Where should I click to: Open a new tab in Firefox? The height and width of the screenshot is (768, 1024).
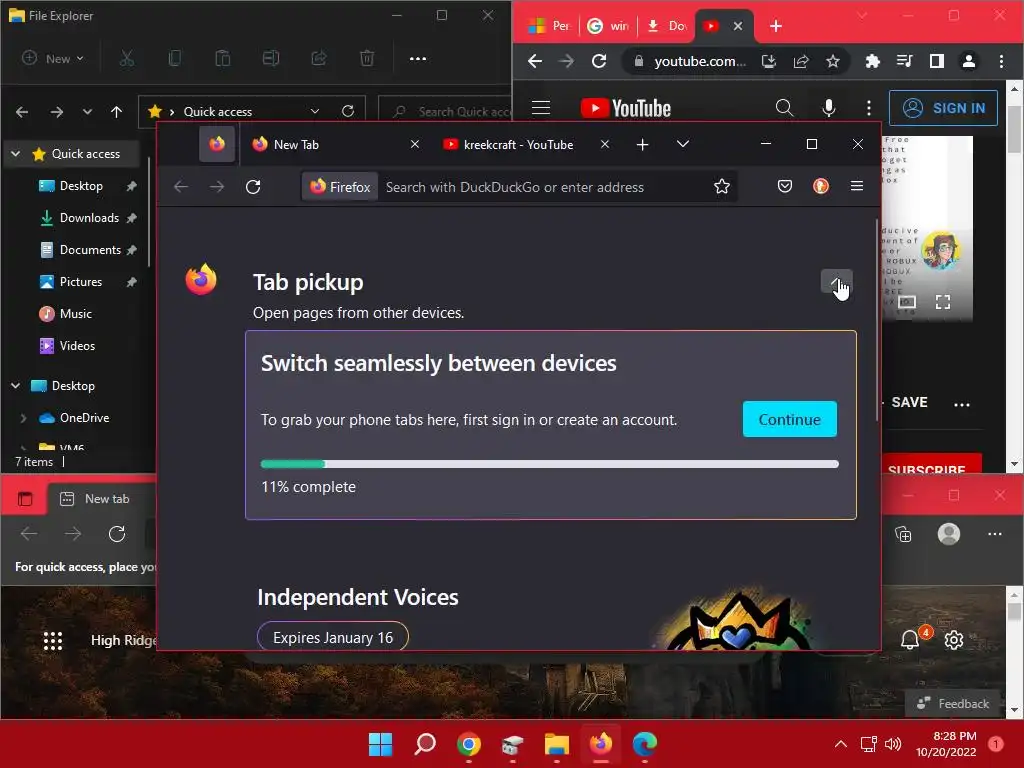coord(643,144)
